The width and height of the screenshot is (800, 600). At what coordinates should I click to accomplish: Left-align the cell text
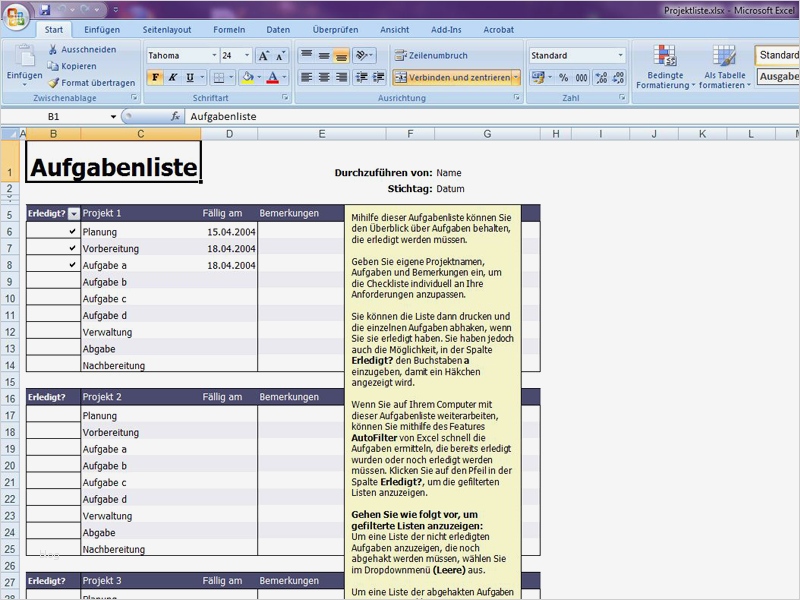306,78
